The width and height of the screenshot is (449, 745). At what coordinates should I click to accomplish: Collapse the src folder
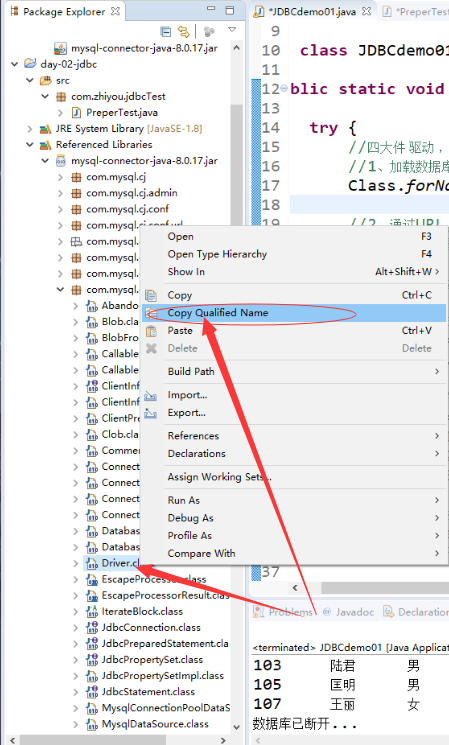(30, 80)
